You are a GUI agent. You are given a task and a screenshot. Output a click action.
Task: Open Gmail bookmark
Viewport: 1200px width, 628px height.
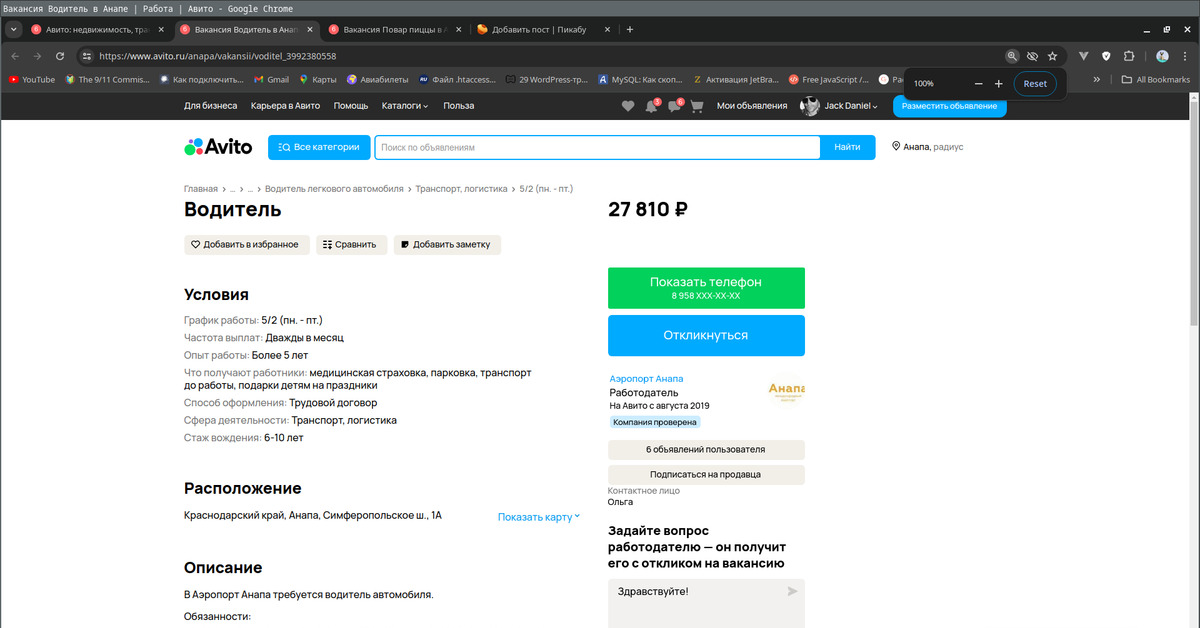click(x=271, y=79)
